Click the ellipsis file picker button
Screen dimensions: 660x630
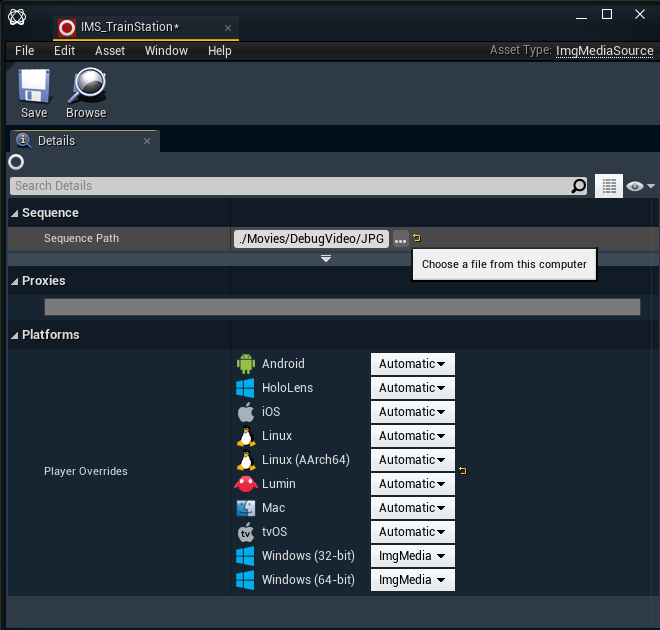[400, 239]
